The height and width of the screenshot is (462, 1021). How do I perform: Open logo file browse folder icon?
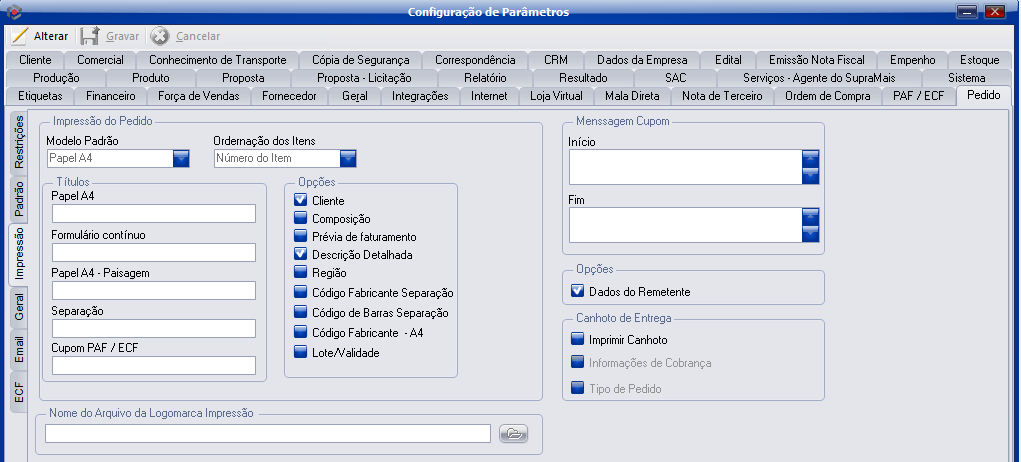pyautogui.click(x=512, y=433)
